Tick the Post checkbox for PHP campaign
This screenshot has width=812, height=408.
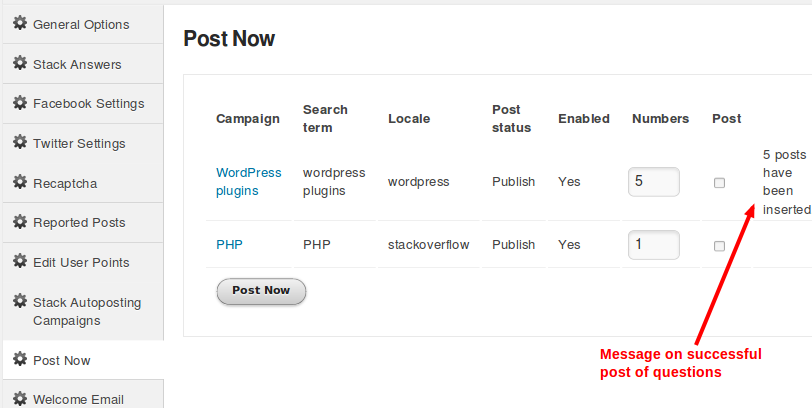pyautogui.click(x=719, y=246)
